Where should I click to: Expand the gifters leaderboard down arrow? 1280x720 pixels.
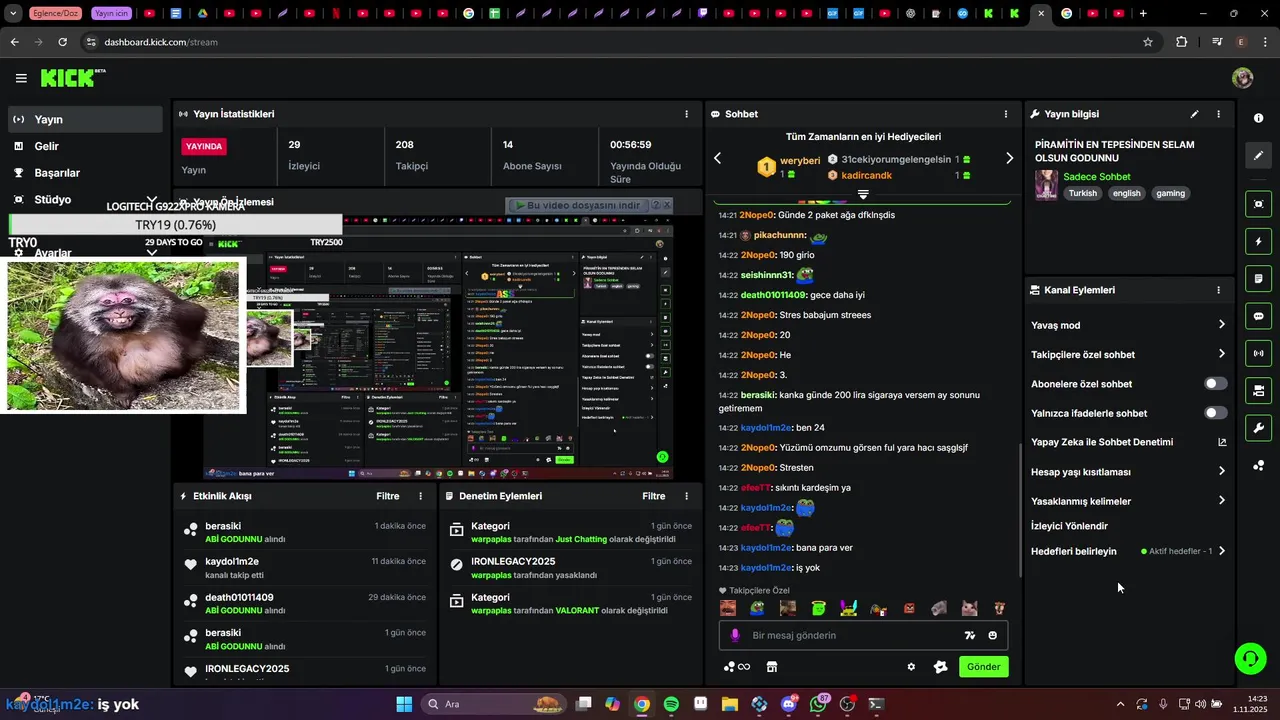click(x=863, y=194)
